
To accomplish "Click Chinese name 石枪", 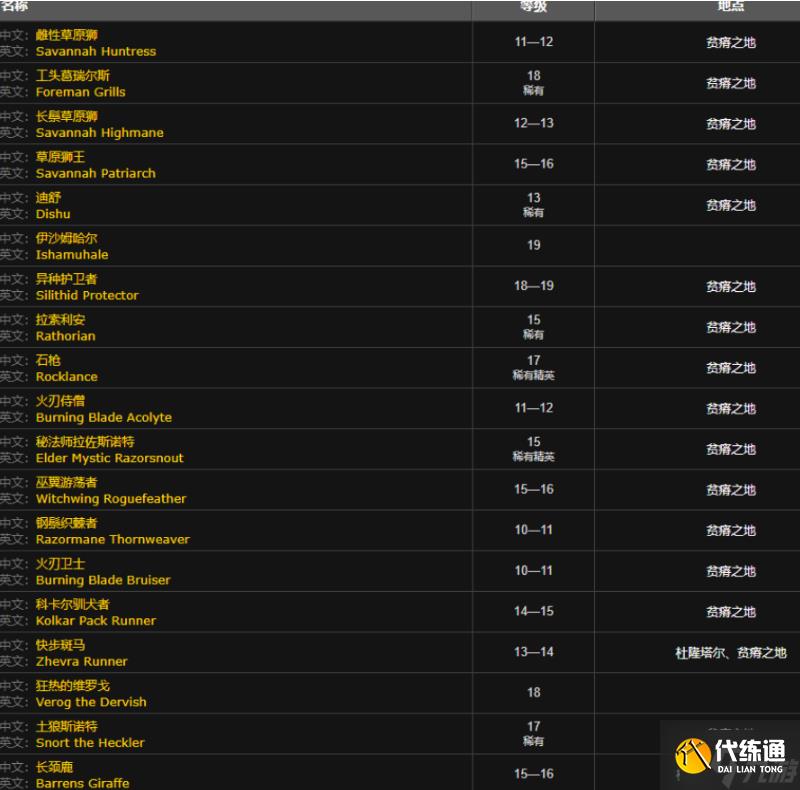I will 48,360.
